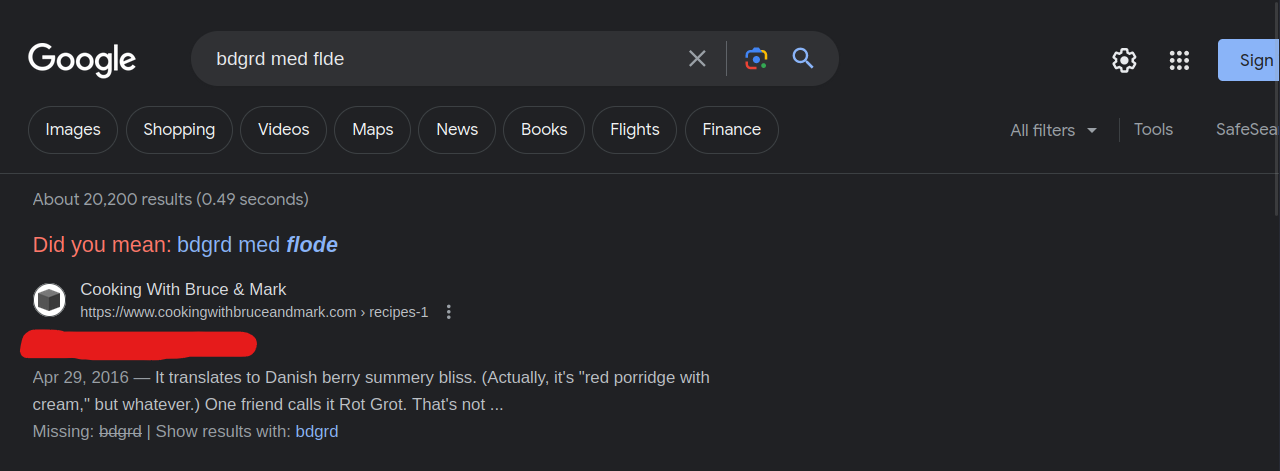Follow the 'bdgrd med flode' suggestion link

(257, 244)
